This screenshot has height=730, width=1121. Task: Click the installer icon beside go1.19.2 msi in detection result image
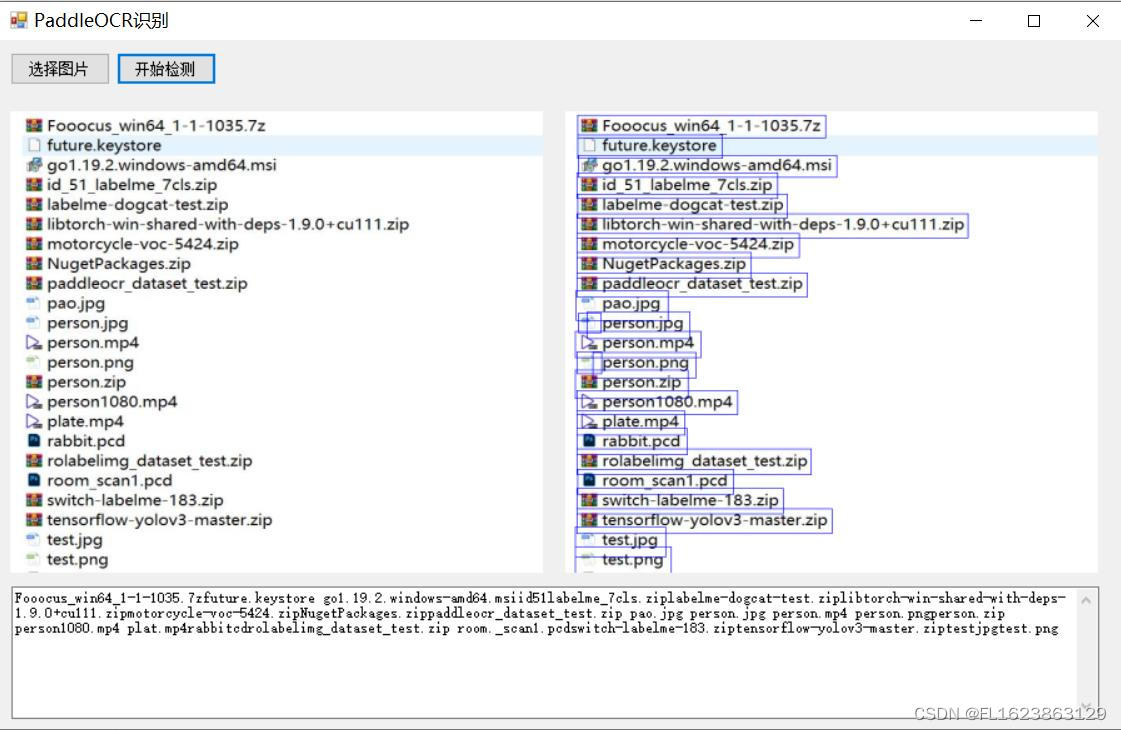click(x=589, y=165)
